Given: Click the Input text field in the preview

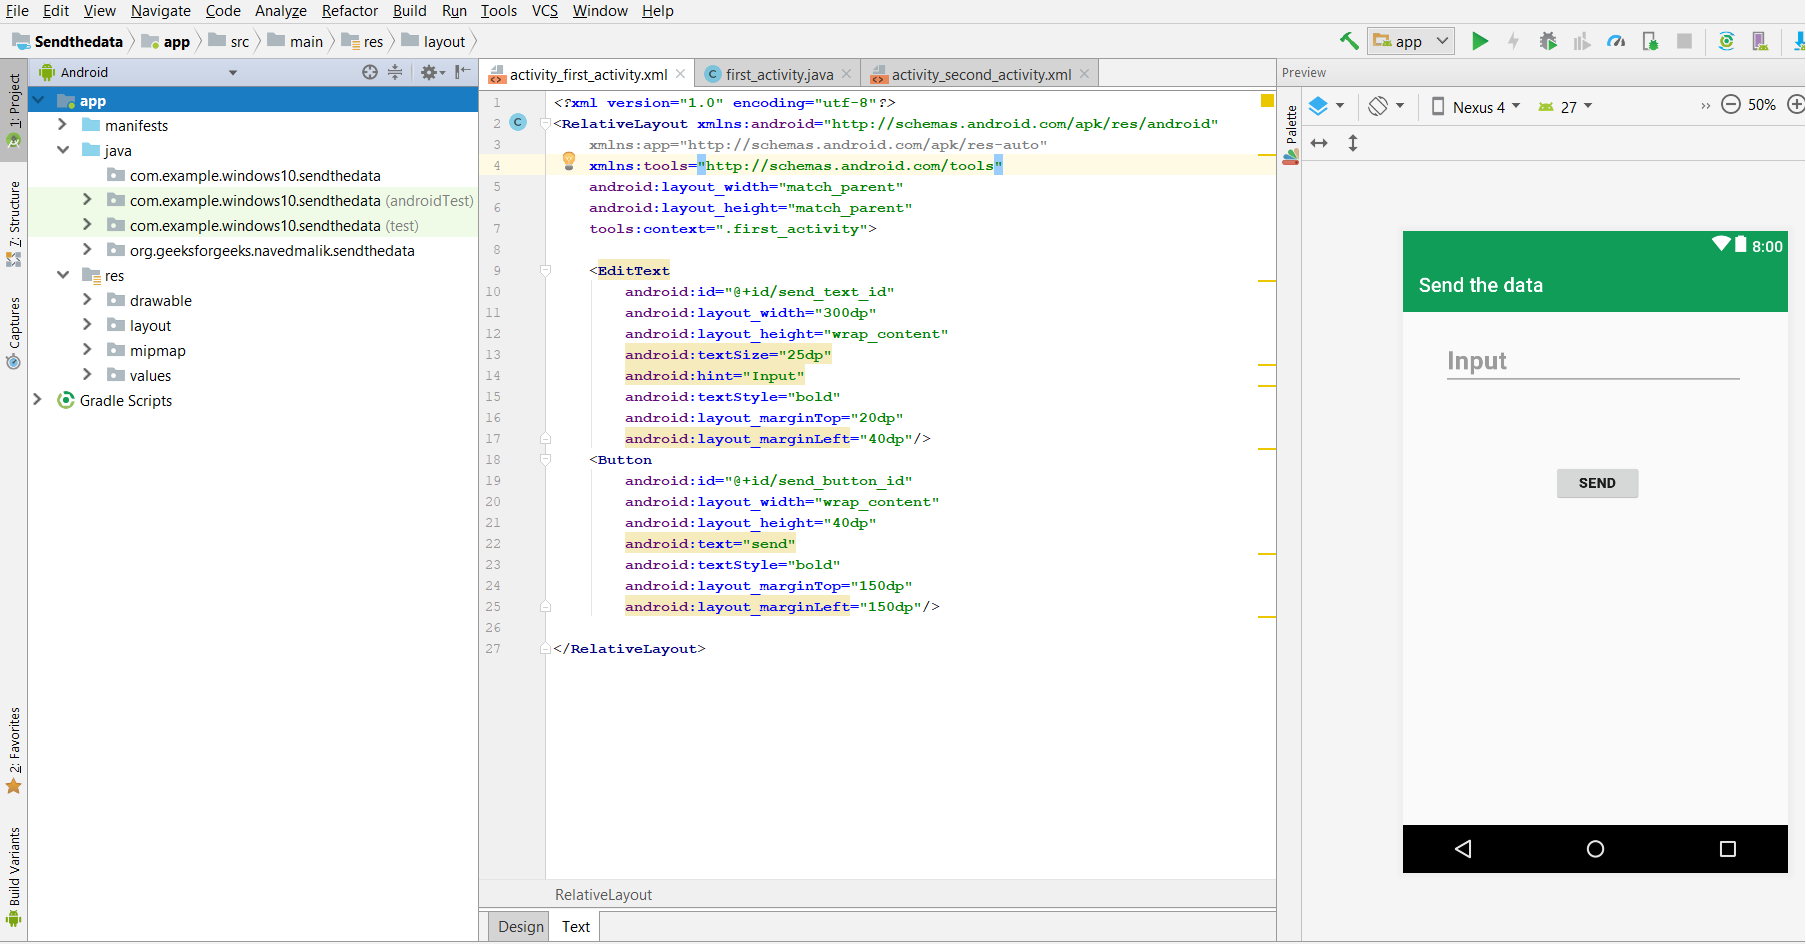Looking at the screenshot, I should 1592,361.
